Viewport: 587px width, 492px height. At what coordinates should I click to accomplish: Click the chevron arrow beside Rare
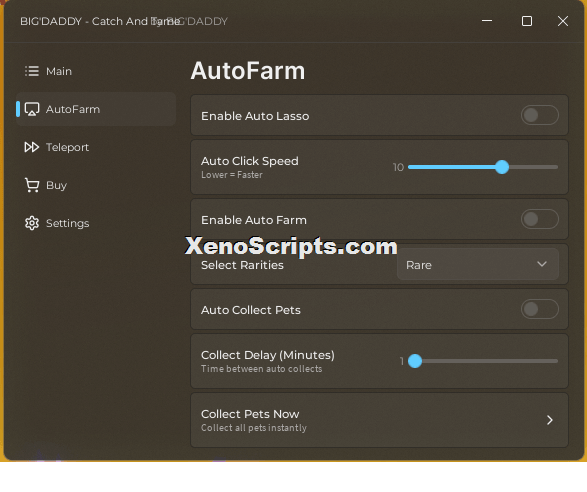pos(542,264)
